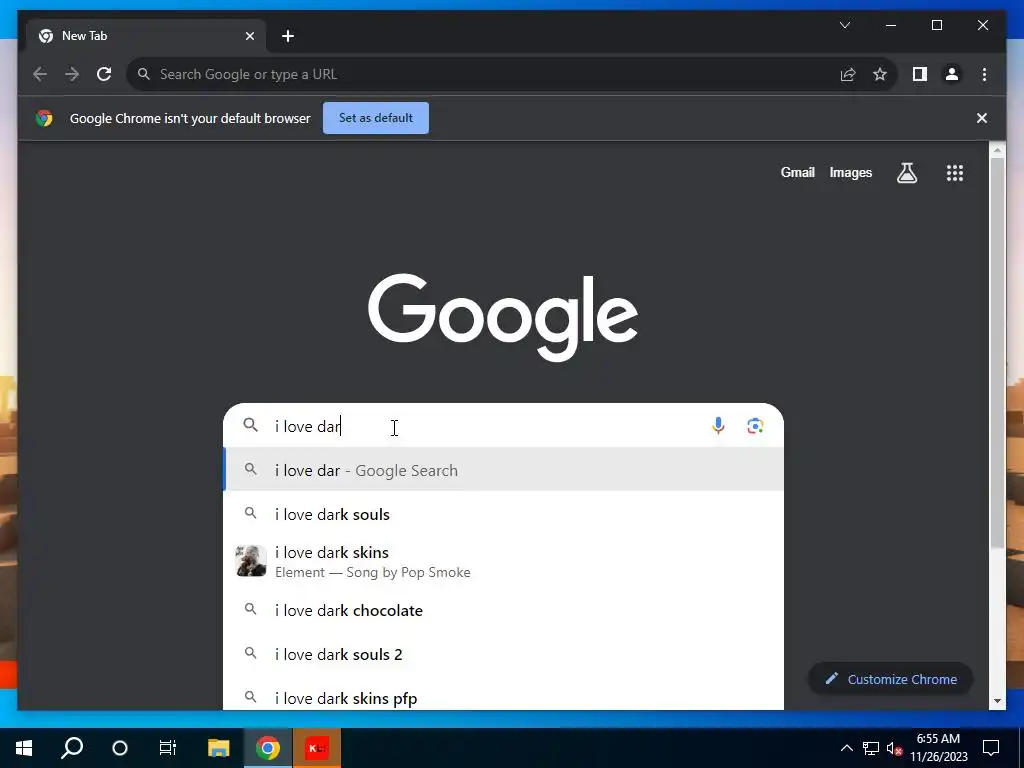Image resolution: width=1024 pixels, height=768 pixels.
Task: Bookmark this tab with the star icon
Action: [880, 74]
